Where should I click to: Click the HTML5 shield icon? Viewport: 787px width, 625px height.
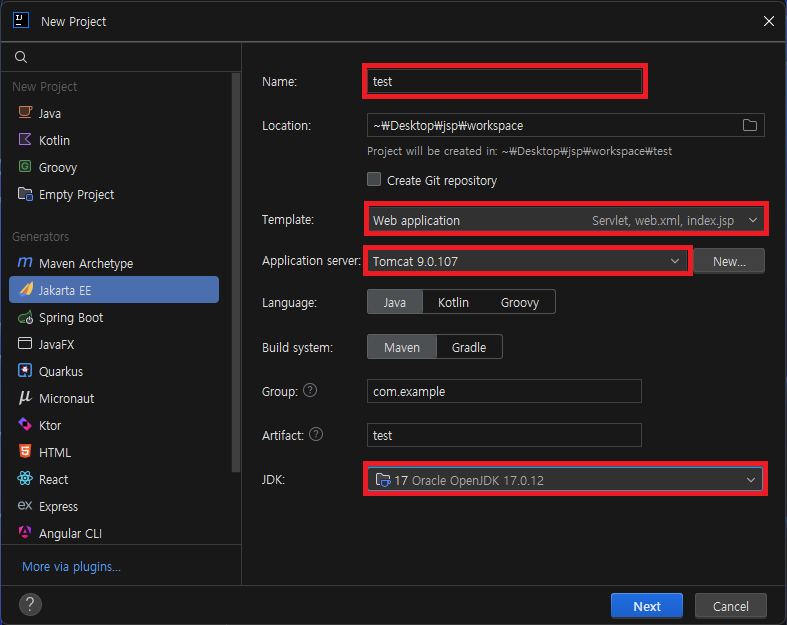click(x=25, y=451)
